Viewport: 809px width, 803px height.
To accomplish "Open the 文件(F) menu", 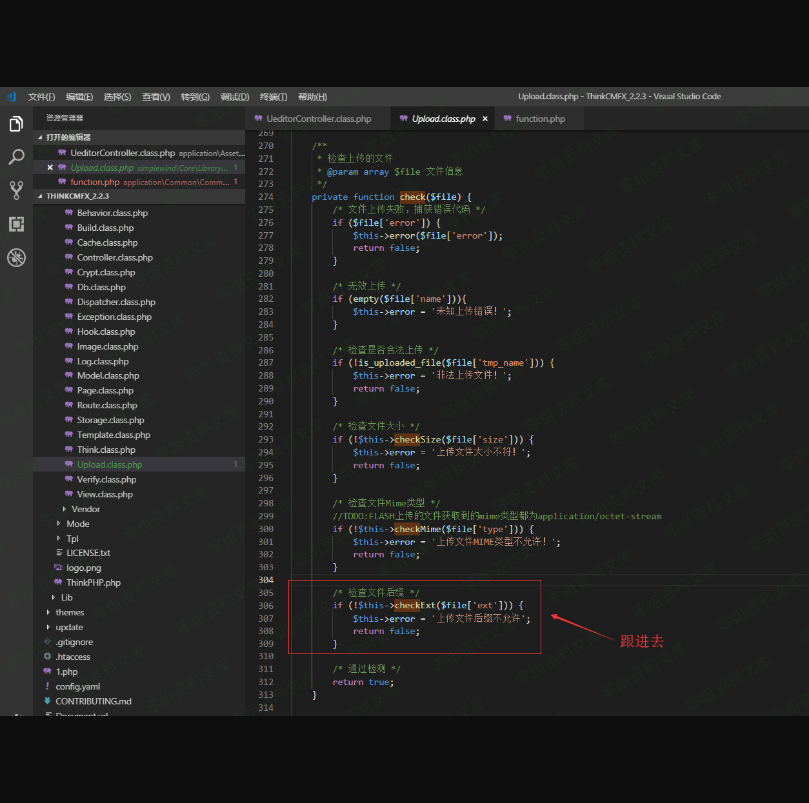I will tap(41, 97).
